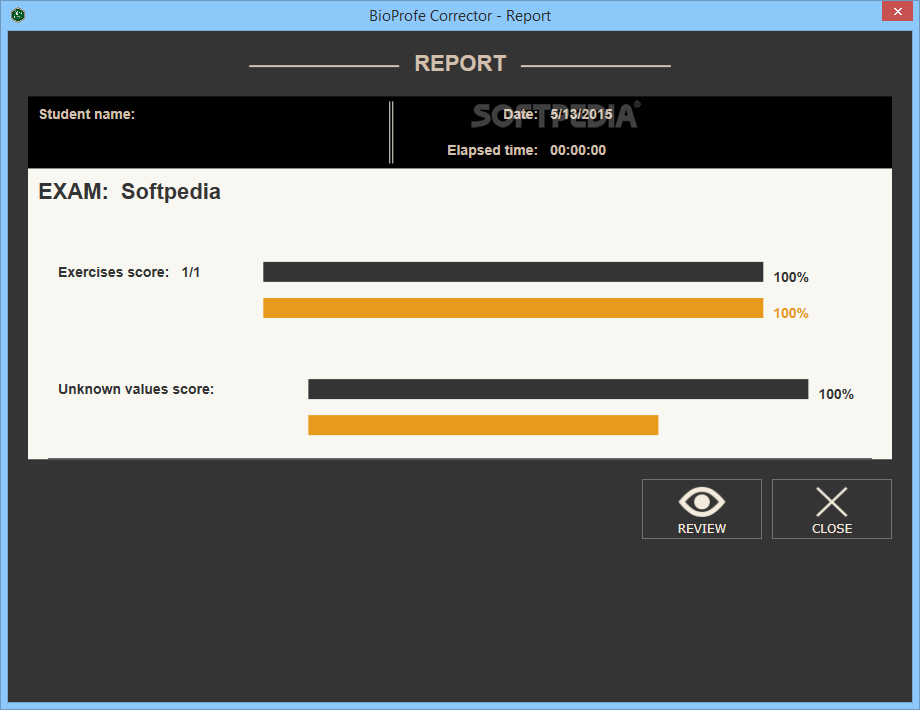Screen dimensions: 920x710
Task: Click the 'Unknown values score:' label
Action: [x=136, y=389]
